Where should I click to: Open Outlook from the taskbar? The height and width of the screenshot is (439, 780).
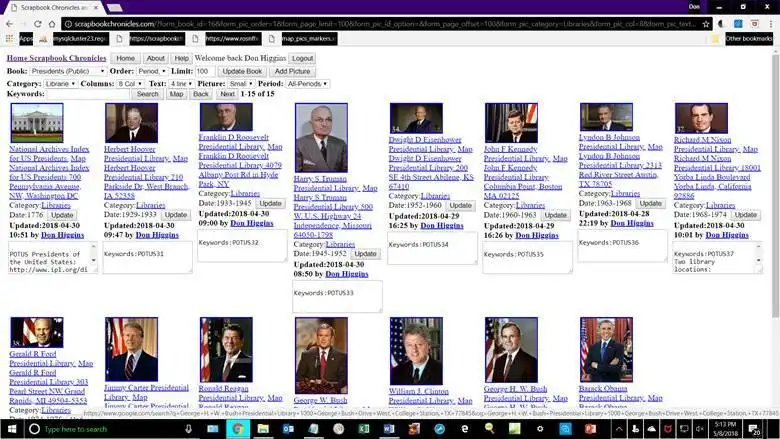289,429
